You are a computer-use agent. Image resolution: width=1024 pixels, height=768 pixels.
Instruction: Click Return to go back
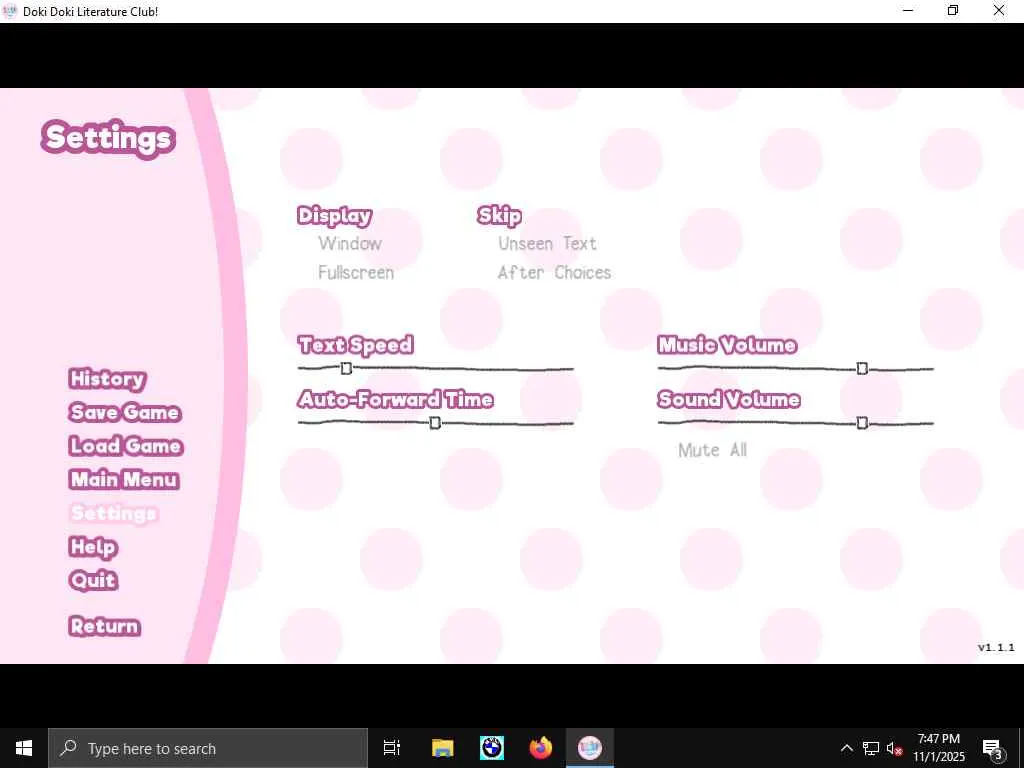point(104,626)
